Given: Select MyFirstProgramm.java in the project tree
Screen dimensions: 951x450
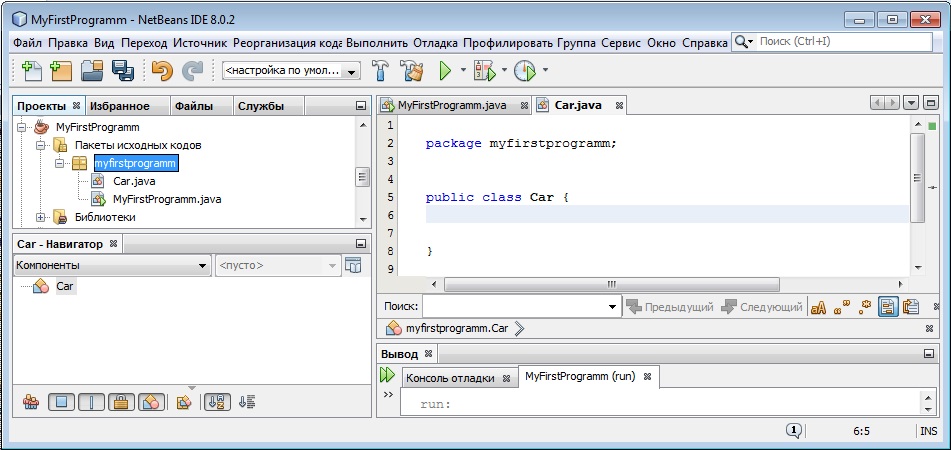Looking at the screenshot, I should point(167,199).
